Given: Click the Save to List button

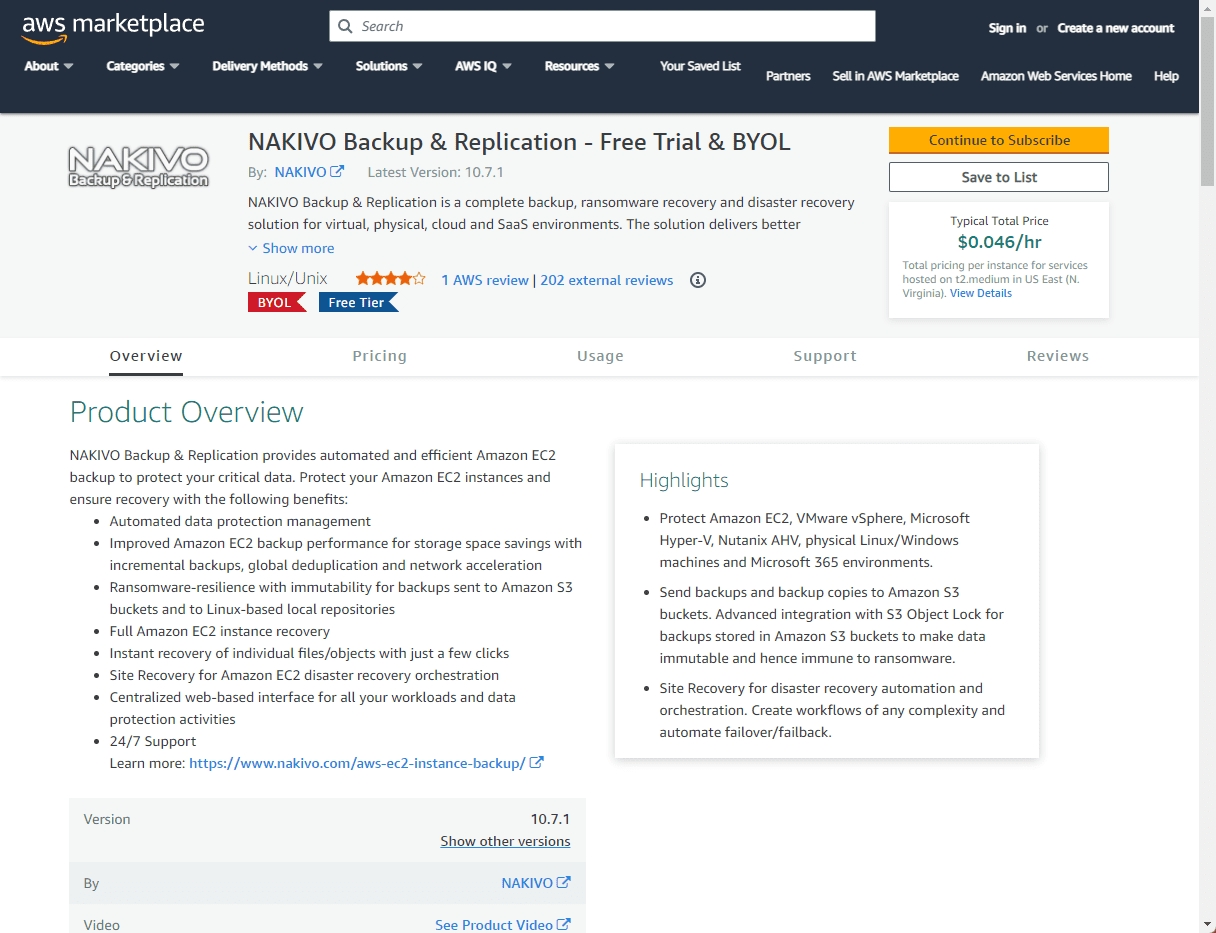Looking at the screenshot, I should click(x=998, y=177).
